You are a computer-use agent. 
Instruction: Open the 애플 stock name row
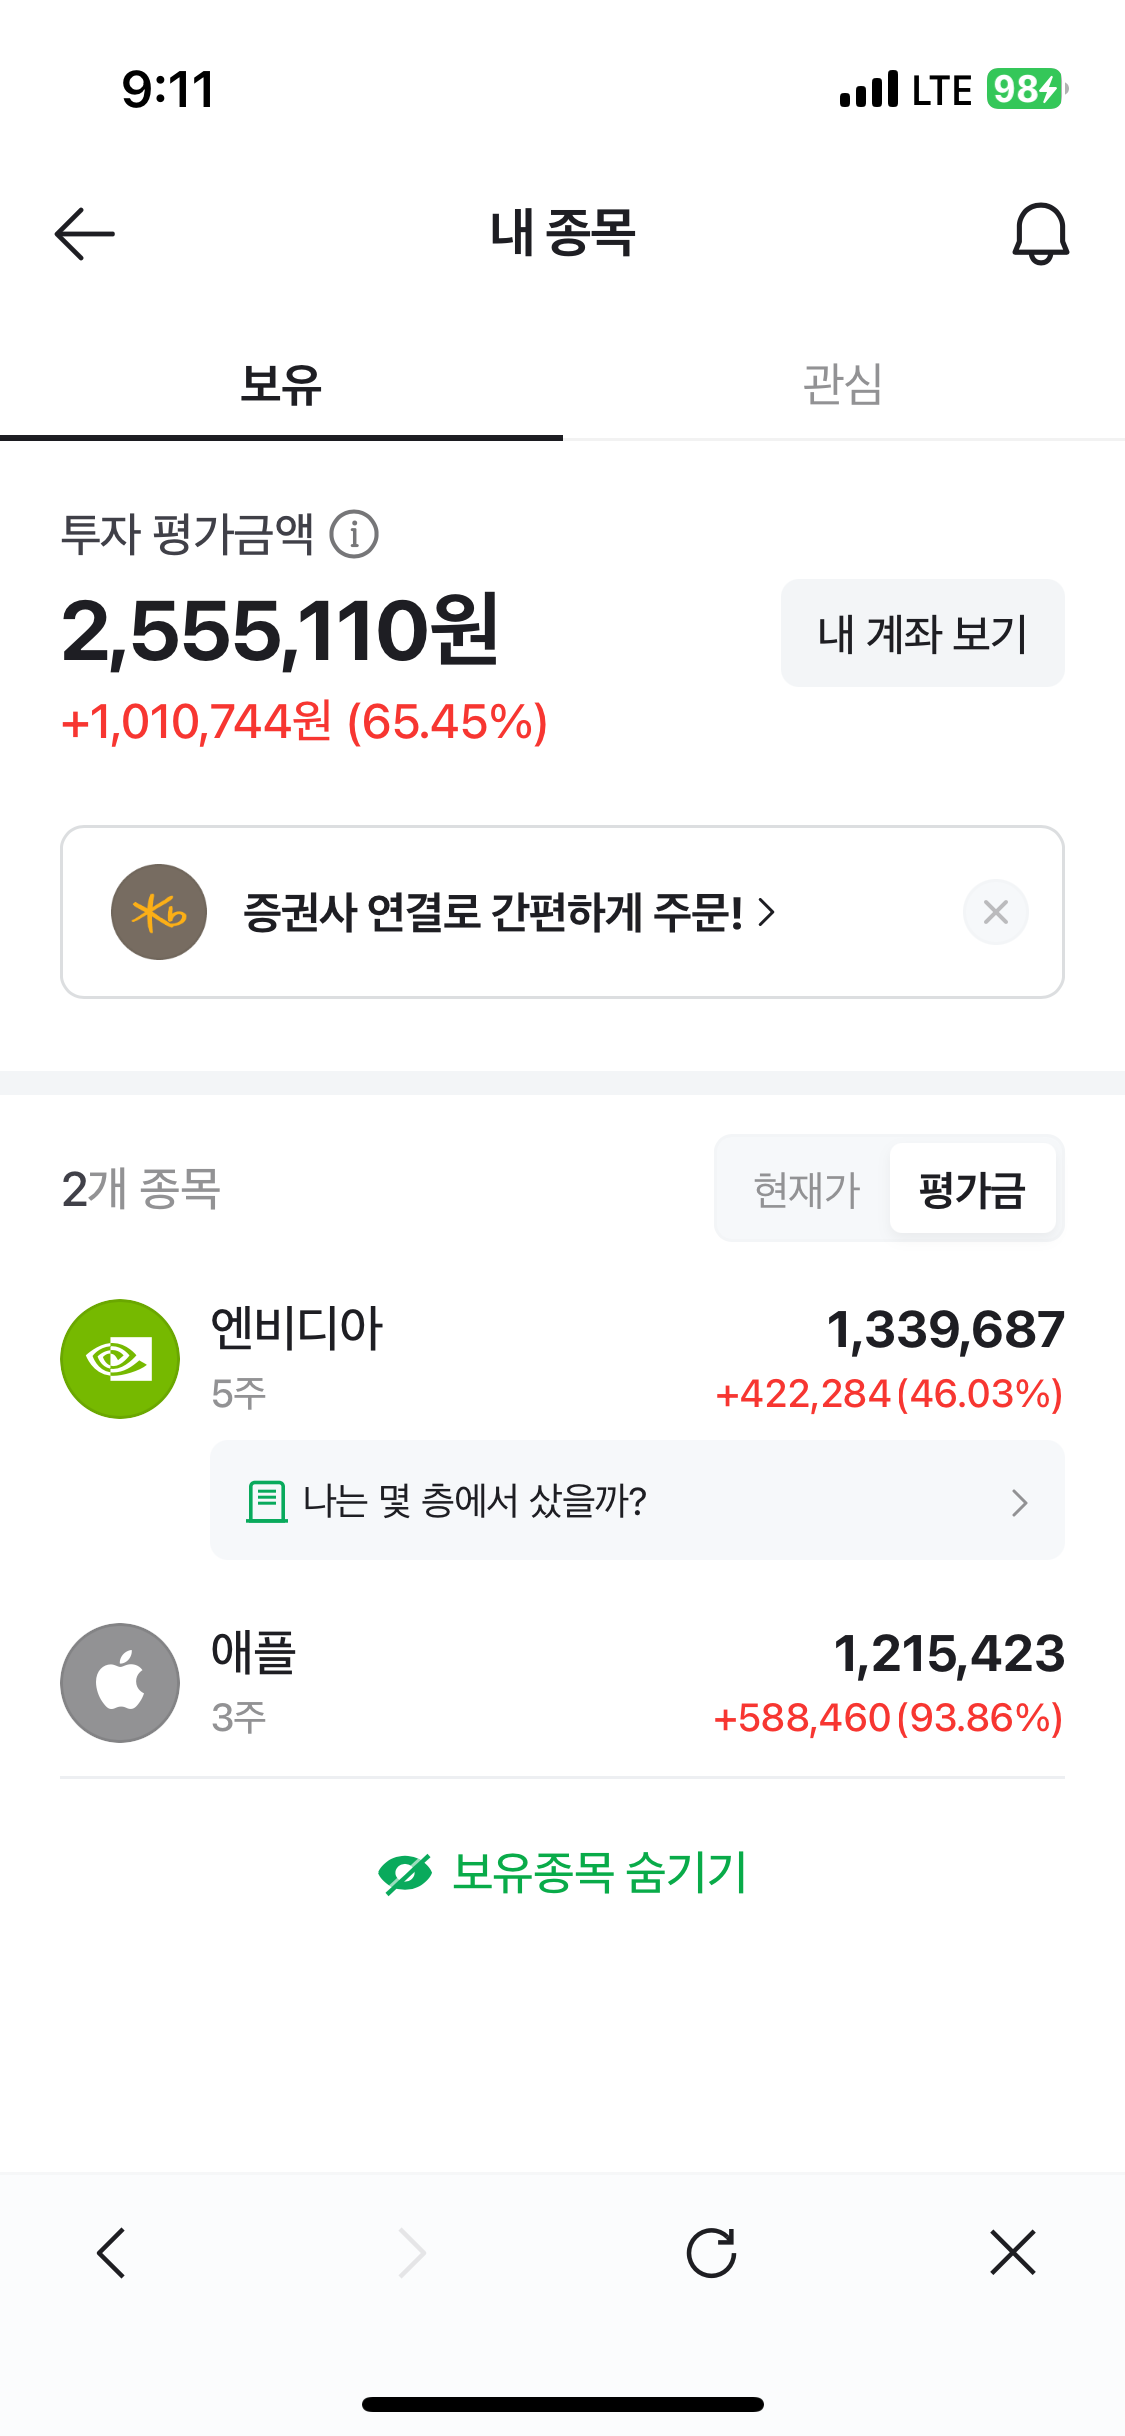pos(254,1653)
